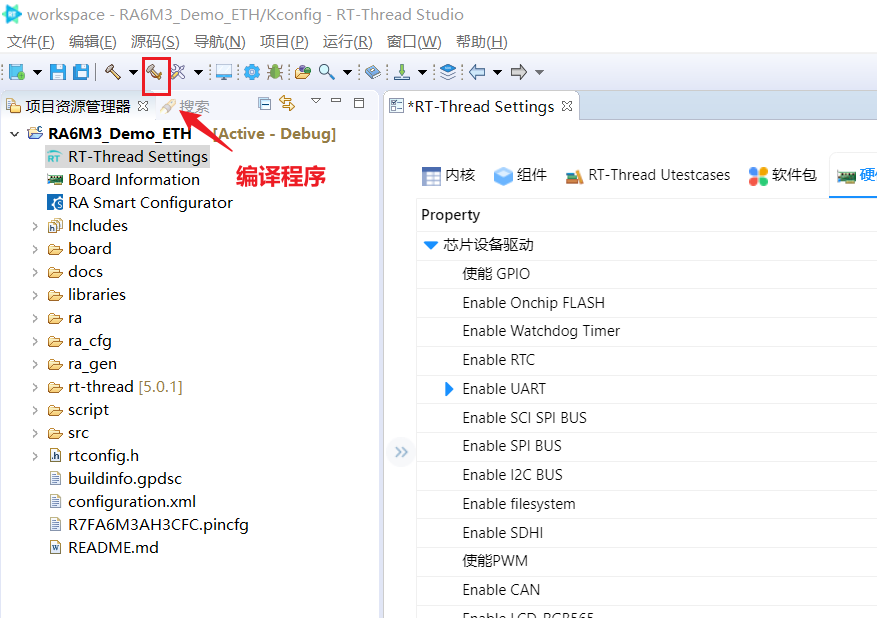Switch to the 搜索 view tab
Viewport: 877px width, 618px height.
(x=185, y=106)
